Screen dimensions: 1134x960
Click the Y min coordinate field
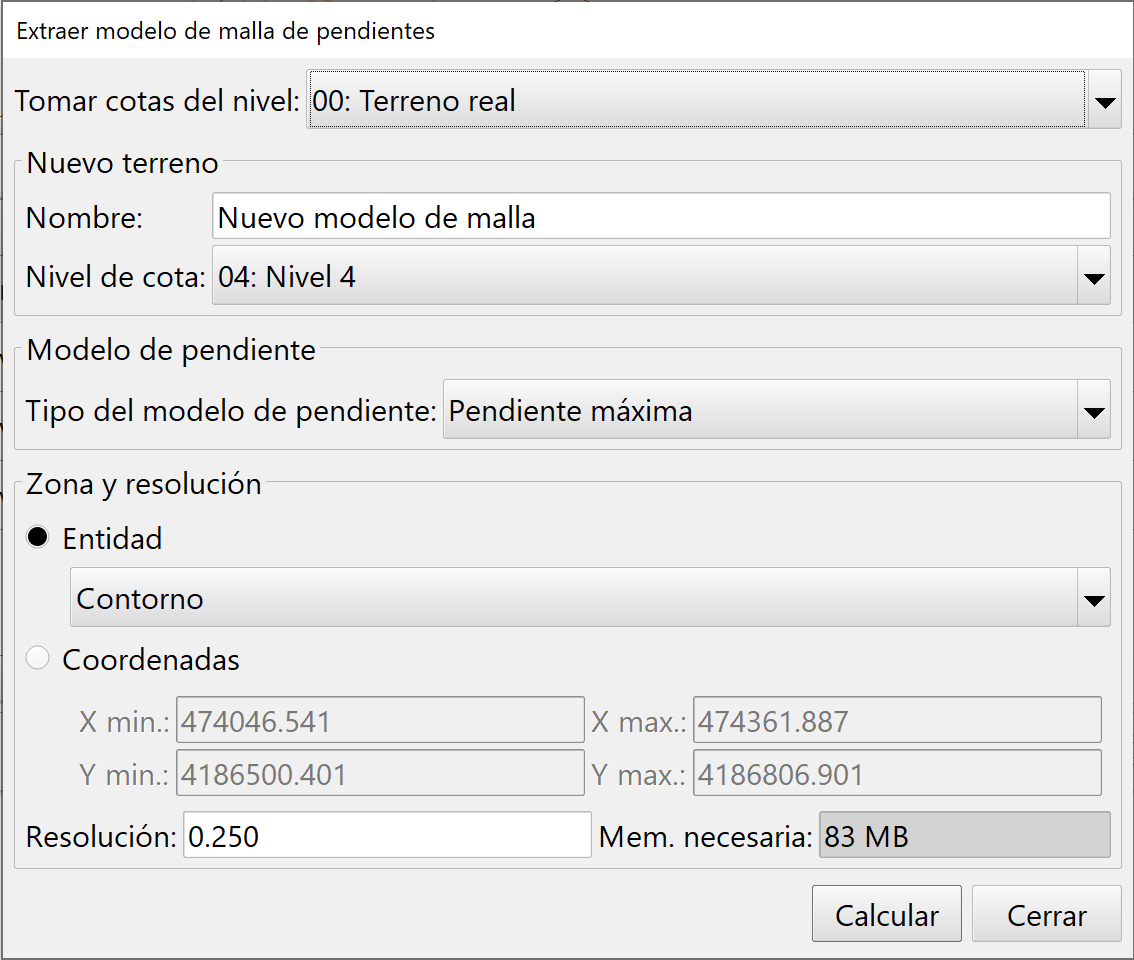click(380, 773)
